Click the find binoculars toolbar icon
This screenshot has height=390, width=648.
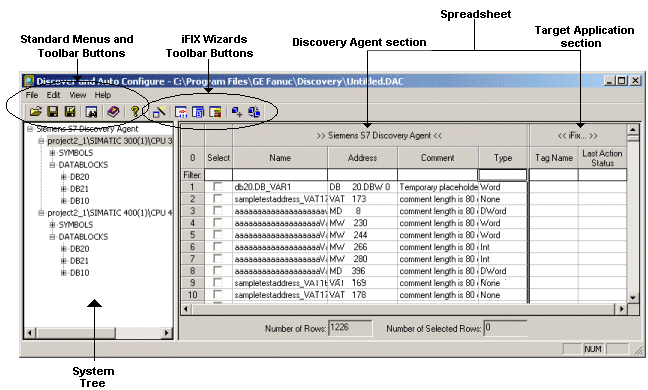tap(91, 112)
